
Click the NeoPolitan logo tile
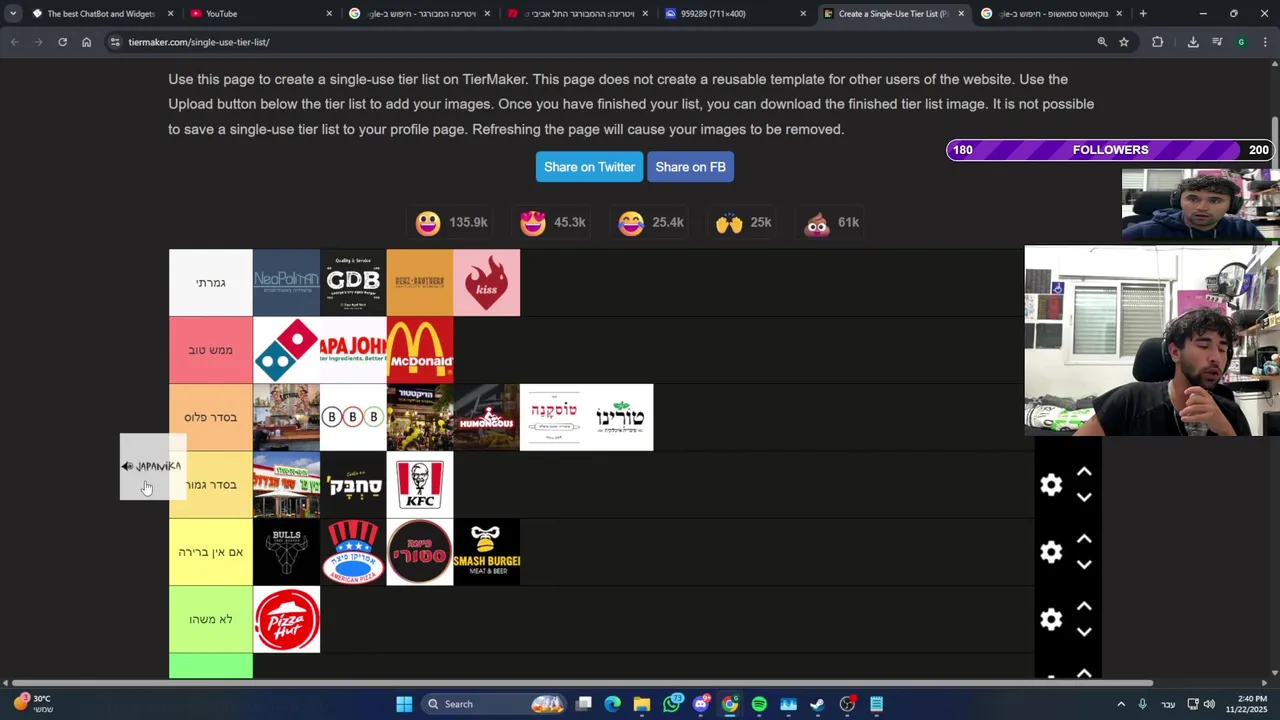click(286, 283)
